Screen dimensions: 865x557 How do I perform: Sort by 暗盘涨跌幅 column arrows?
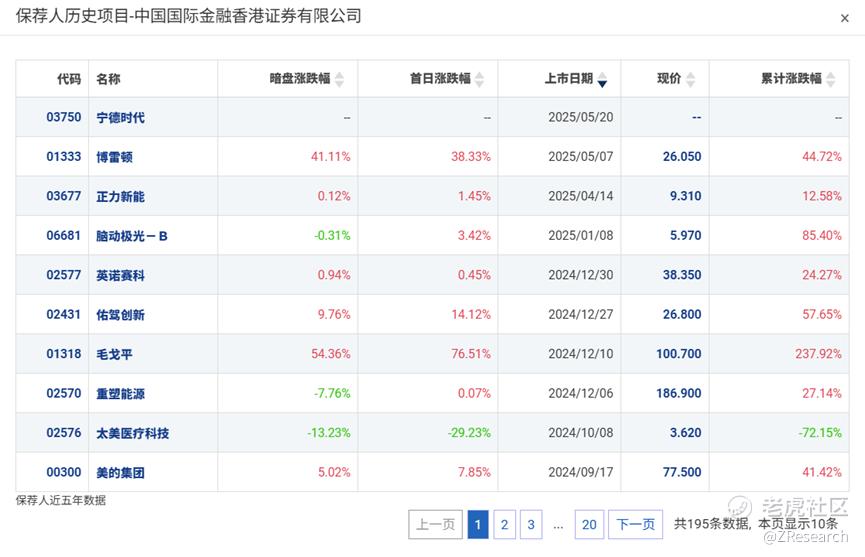339,79
